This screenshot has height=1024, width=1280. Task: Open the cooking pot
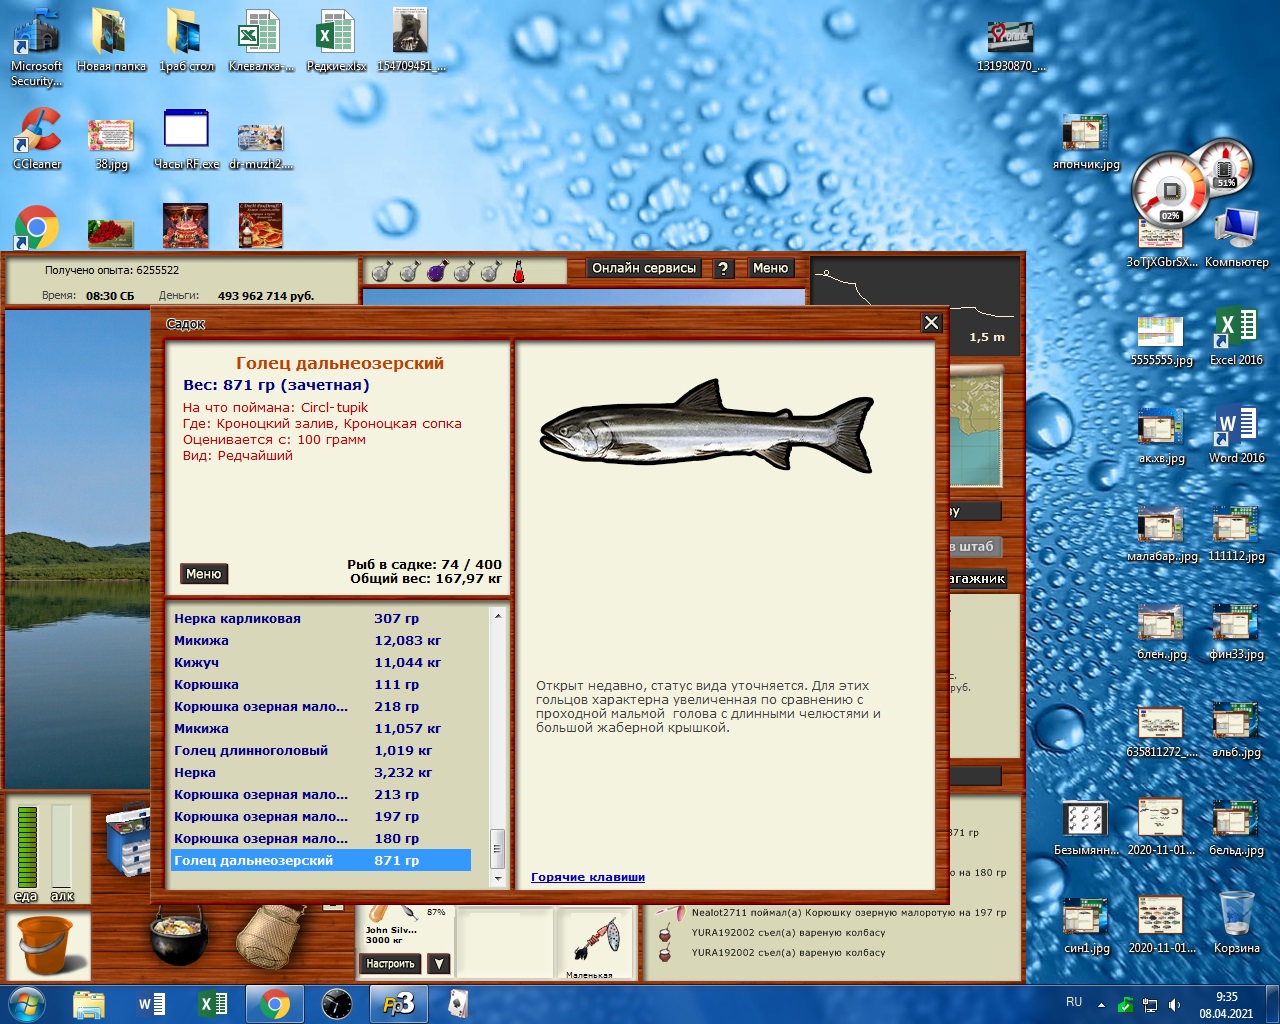[178, 936]
